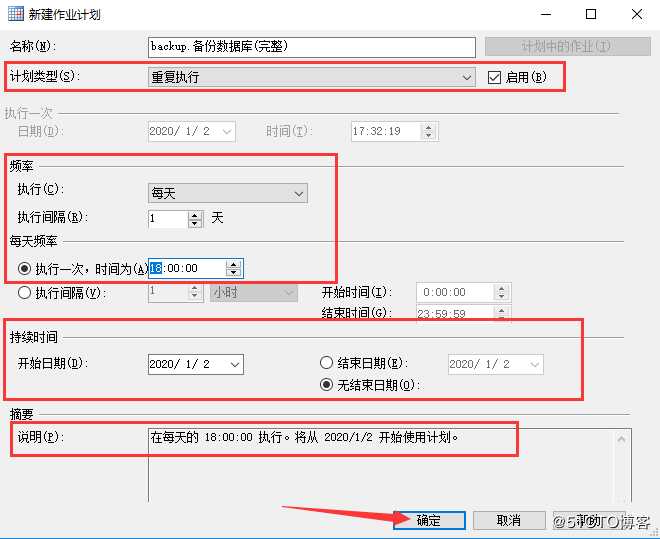Open the 计划类型 dropdown
This screenshot has width=660, height=539.
click(x=311, y=77)
